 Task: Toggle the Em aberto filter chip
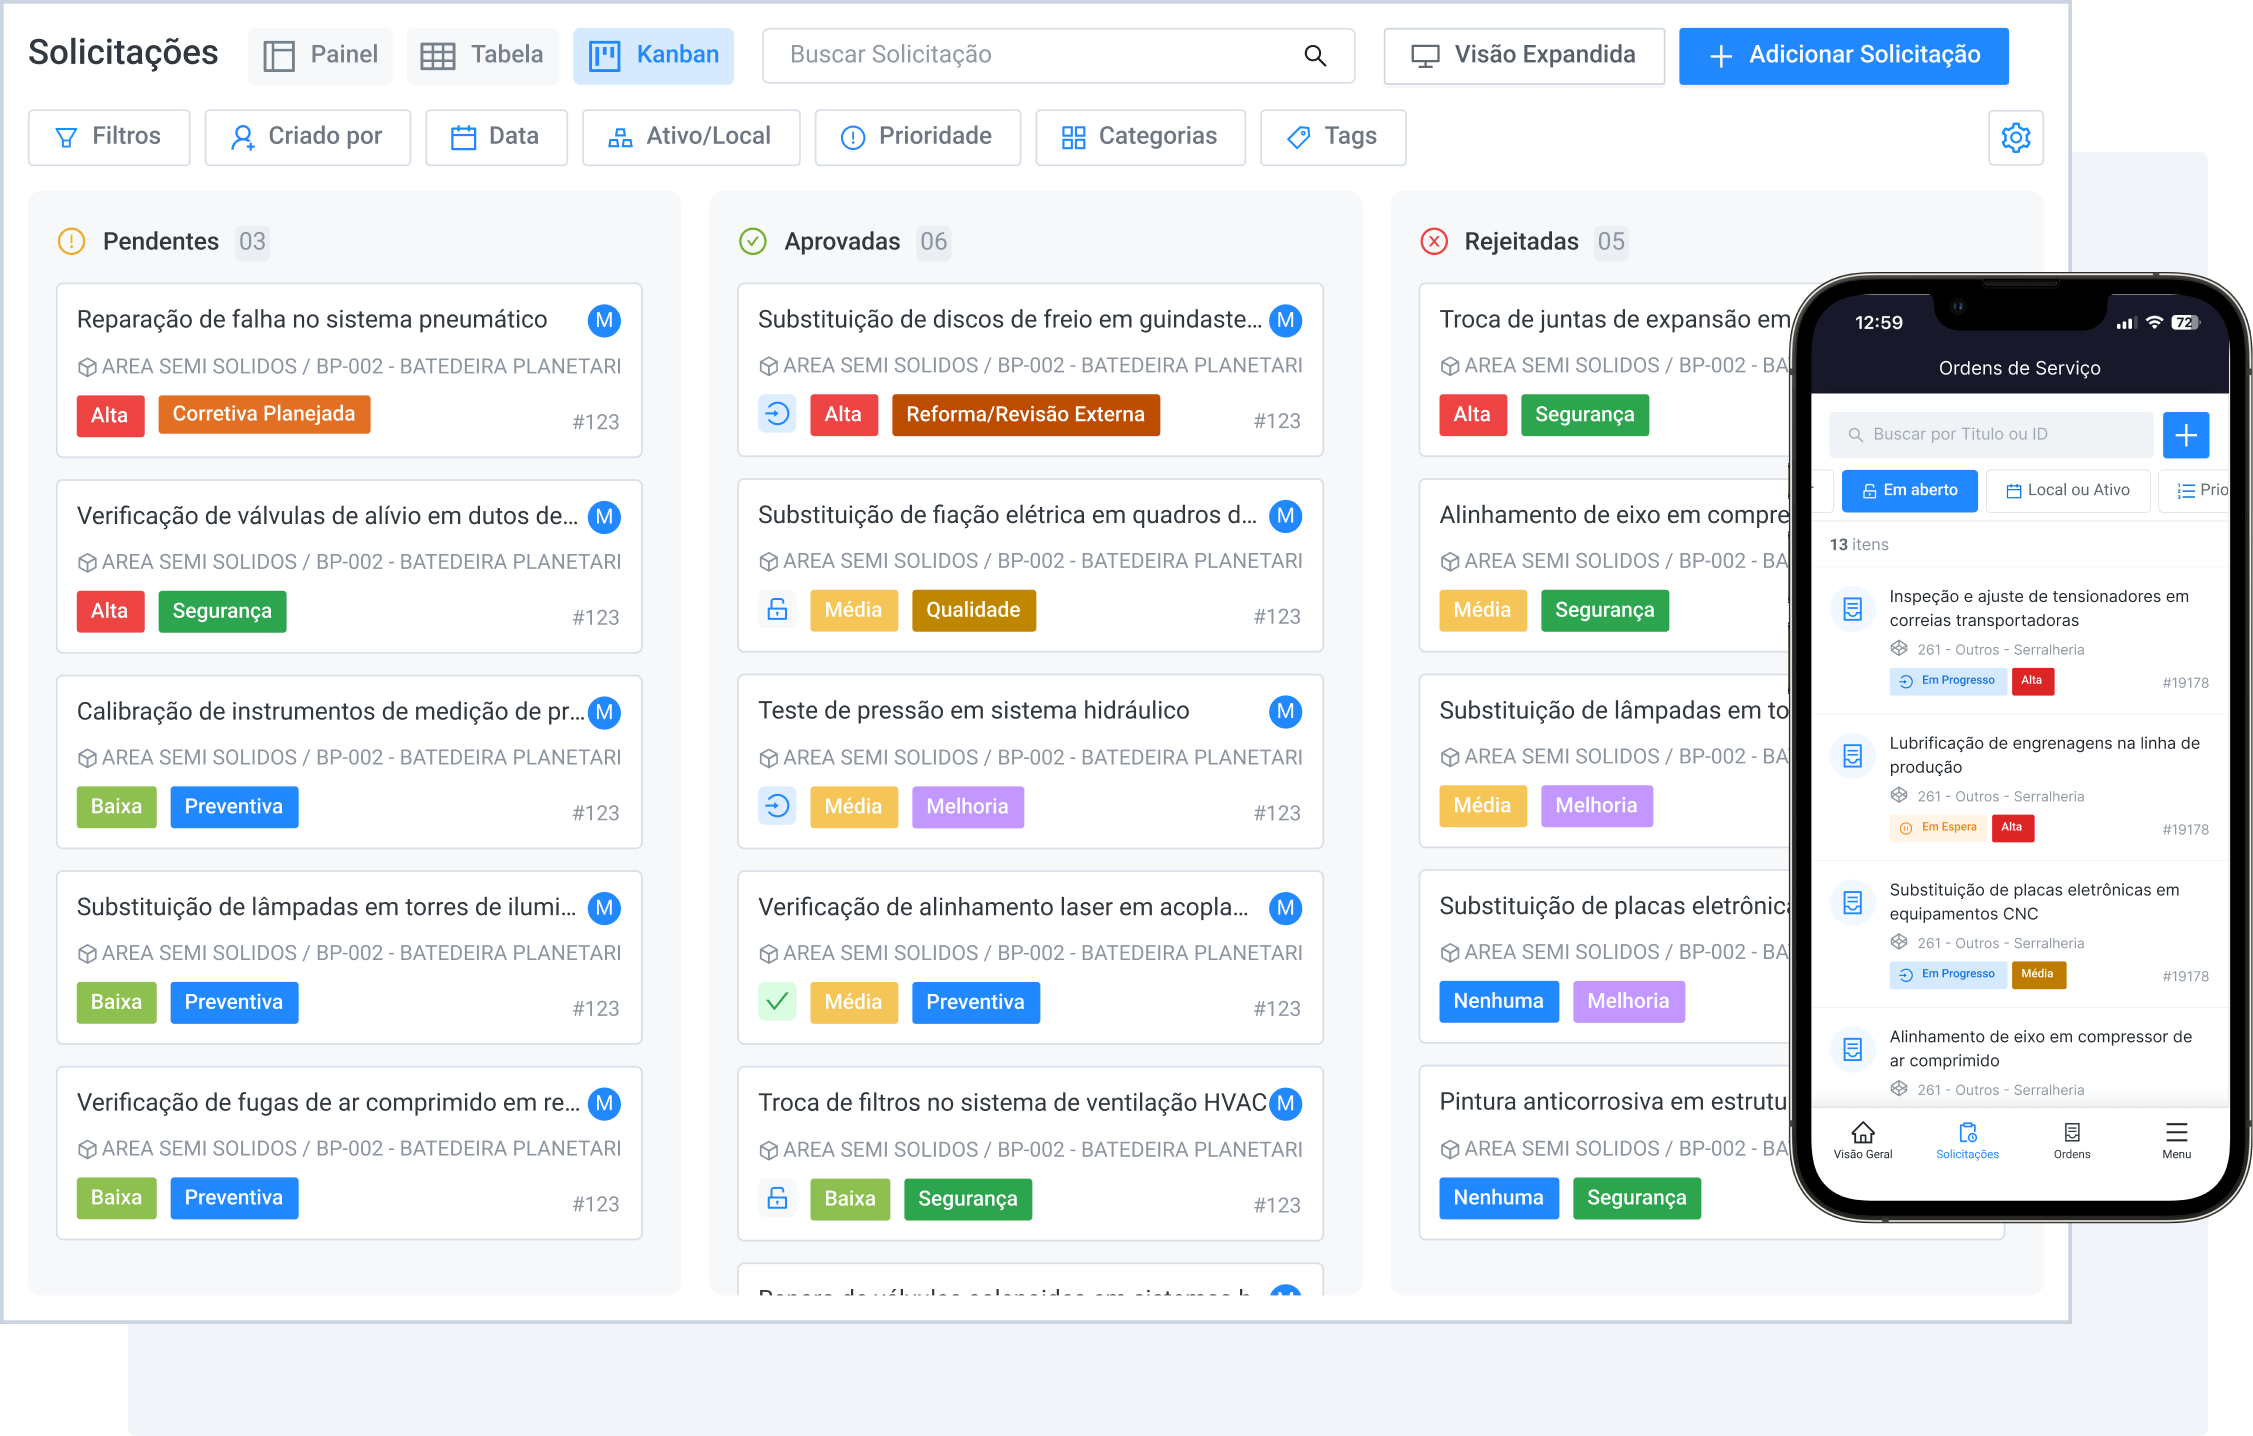(1909, 490)
